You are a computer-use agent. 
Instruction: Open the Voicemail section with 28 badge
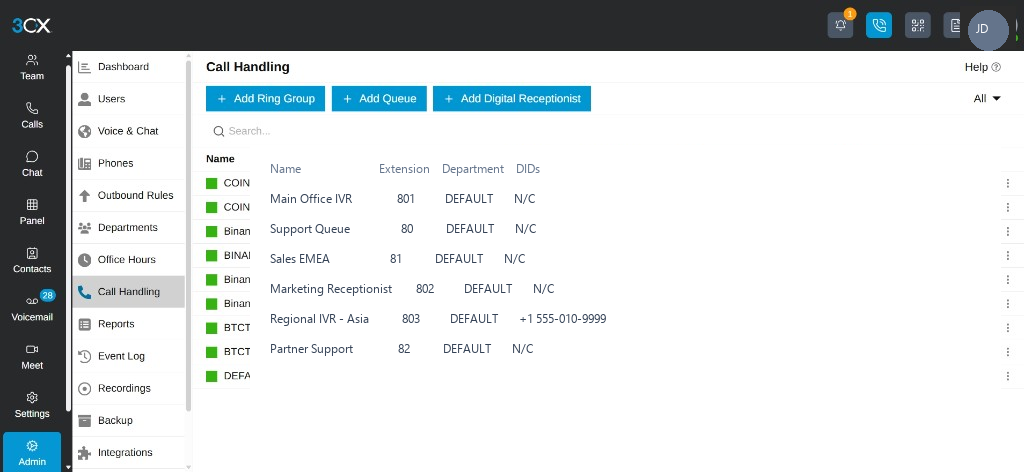coord(32,308)
